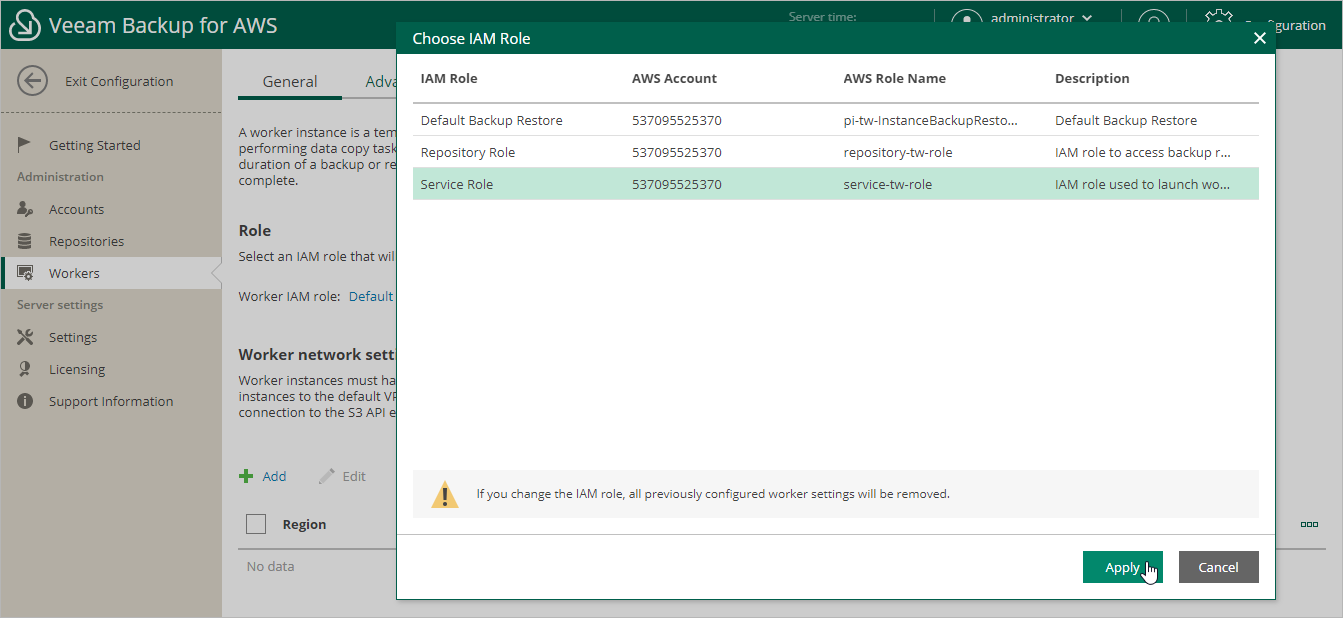Click the Settings wrench icon

pos(26,337)
